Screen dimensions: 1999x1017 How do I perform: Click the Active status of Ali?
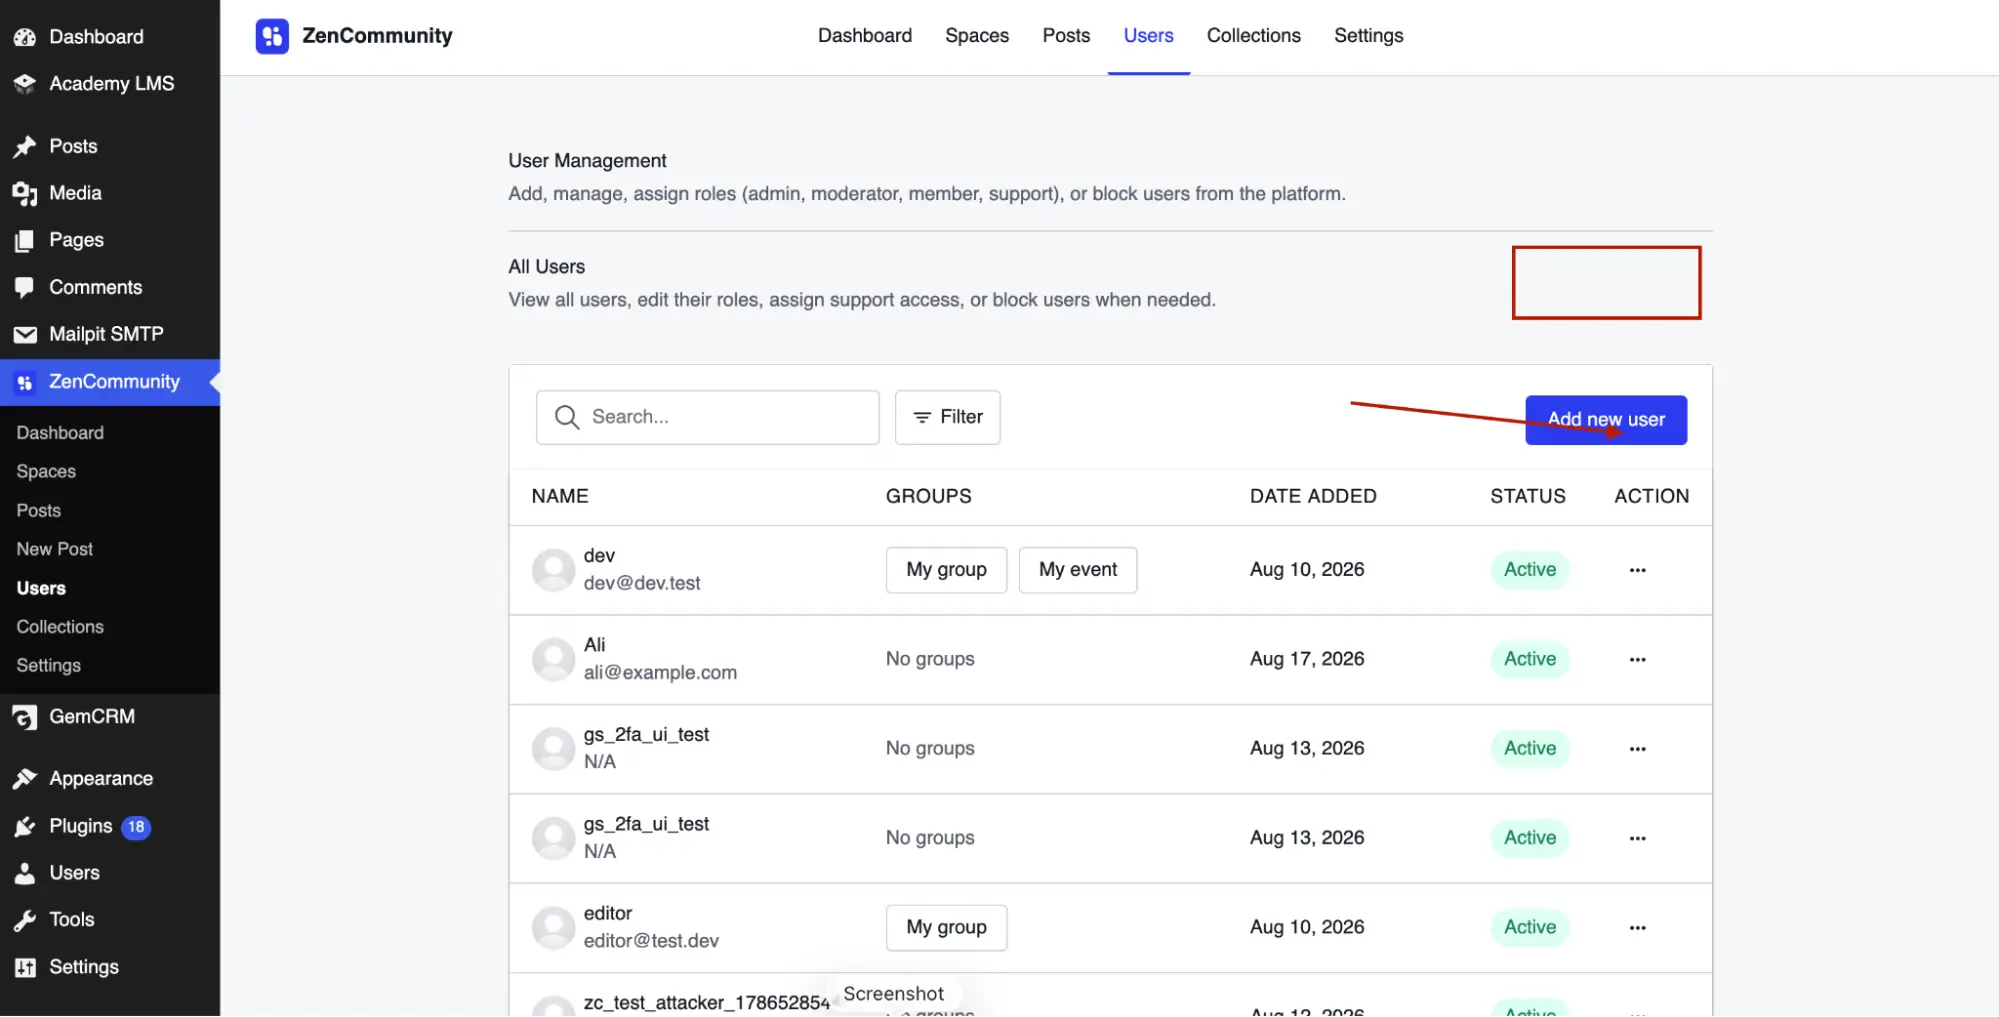pos(1530,659)
